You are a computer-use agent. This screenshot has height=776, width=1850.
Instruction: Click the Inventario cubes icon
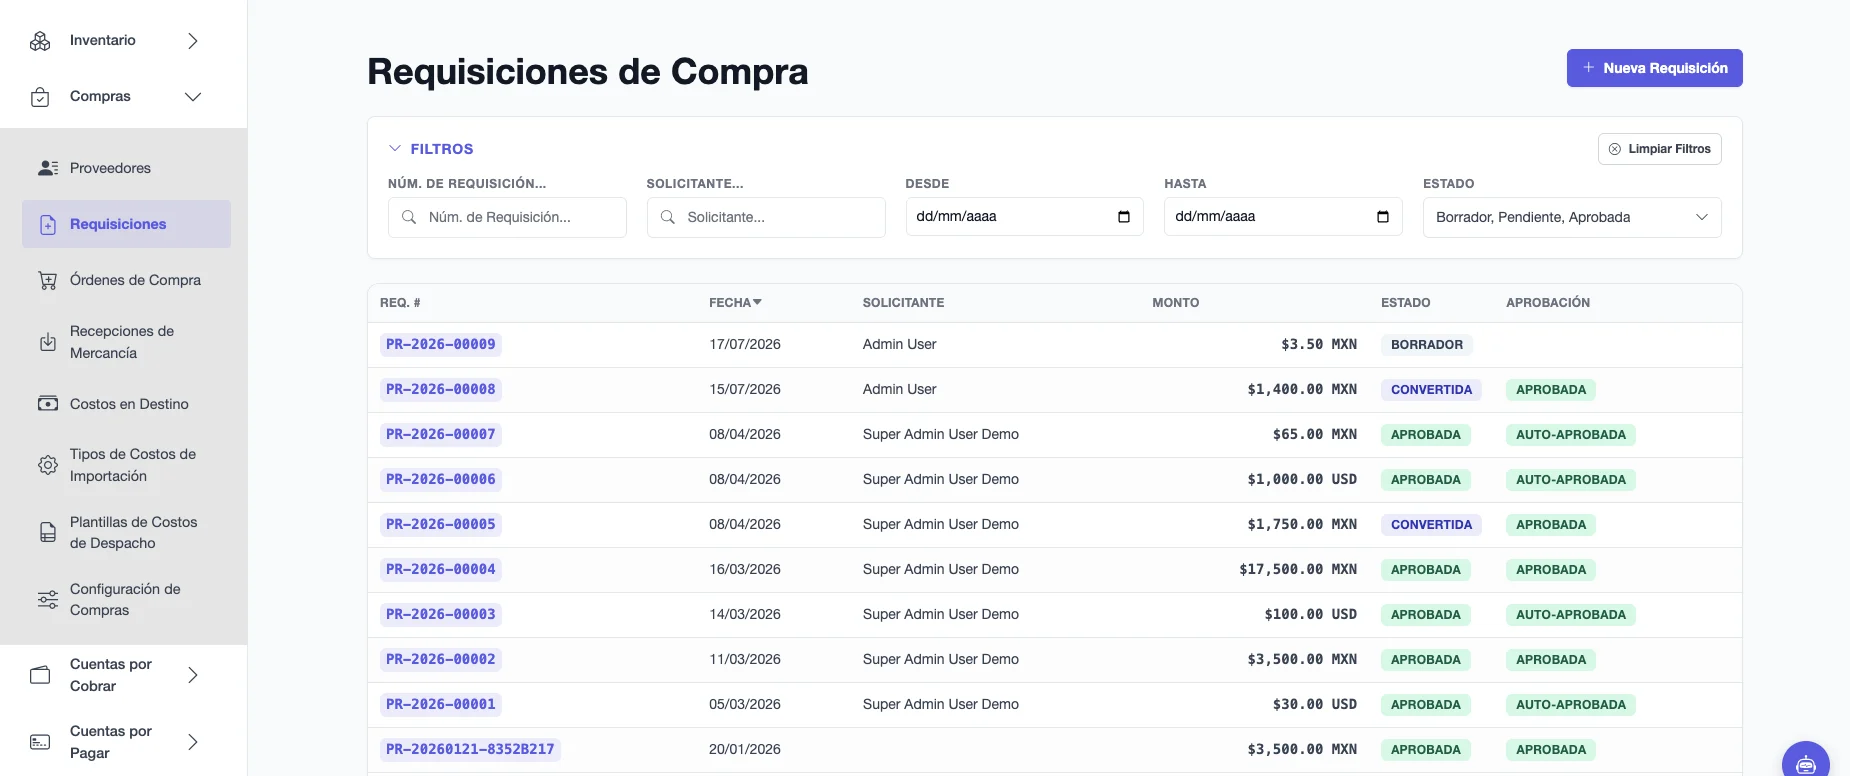point(40,41)
